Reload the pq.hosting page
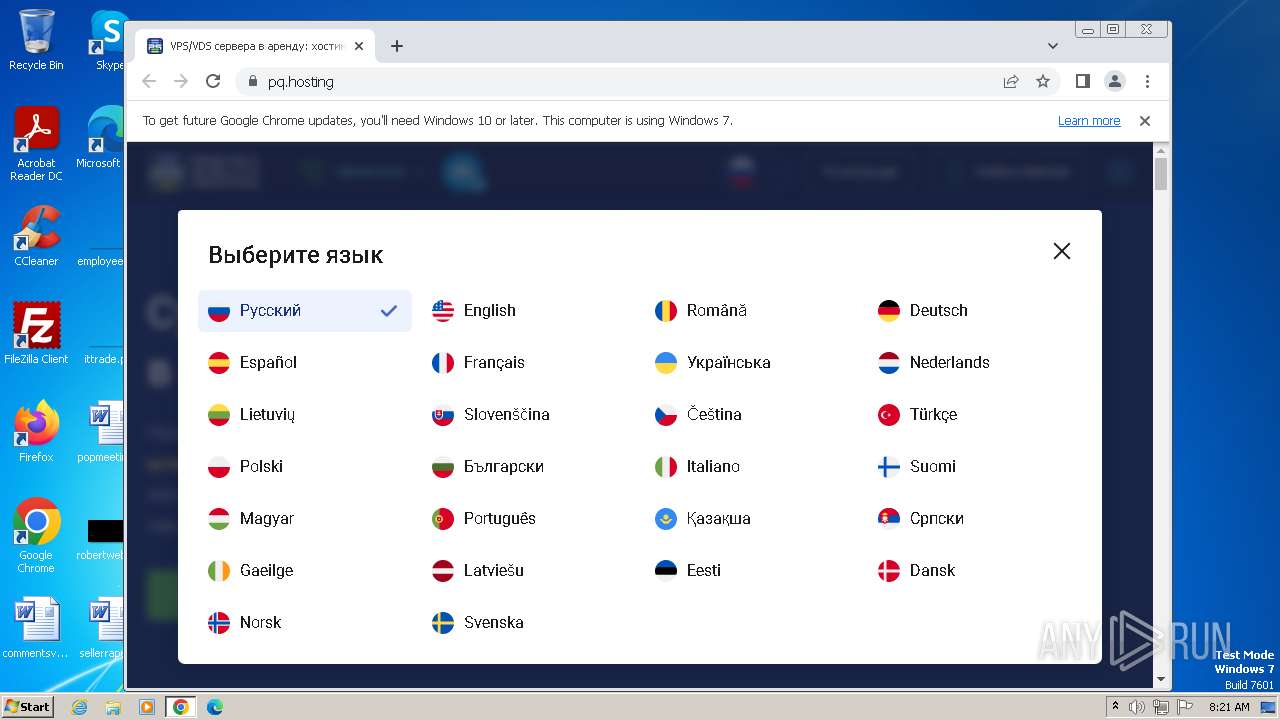The height and width of the screenshot is (720, 1280). point(213,82)
